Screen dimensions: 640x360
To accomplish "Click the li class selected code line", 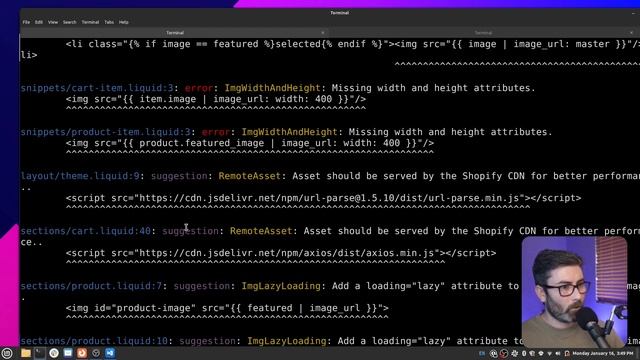I will pos(353,44).
